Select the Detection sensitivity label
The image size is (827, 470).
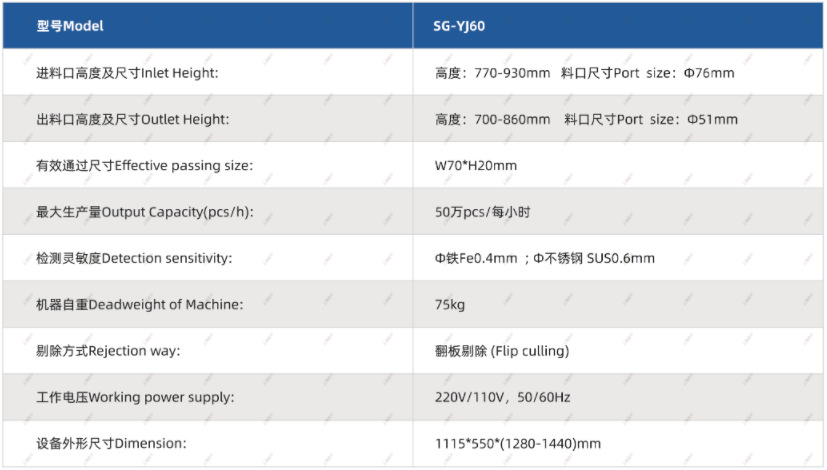coord(134,258)
